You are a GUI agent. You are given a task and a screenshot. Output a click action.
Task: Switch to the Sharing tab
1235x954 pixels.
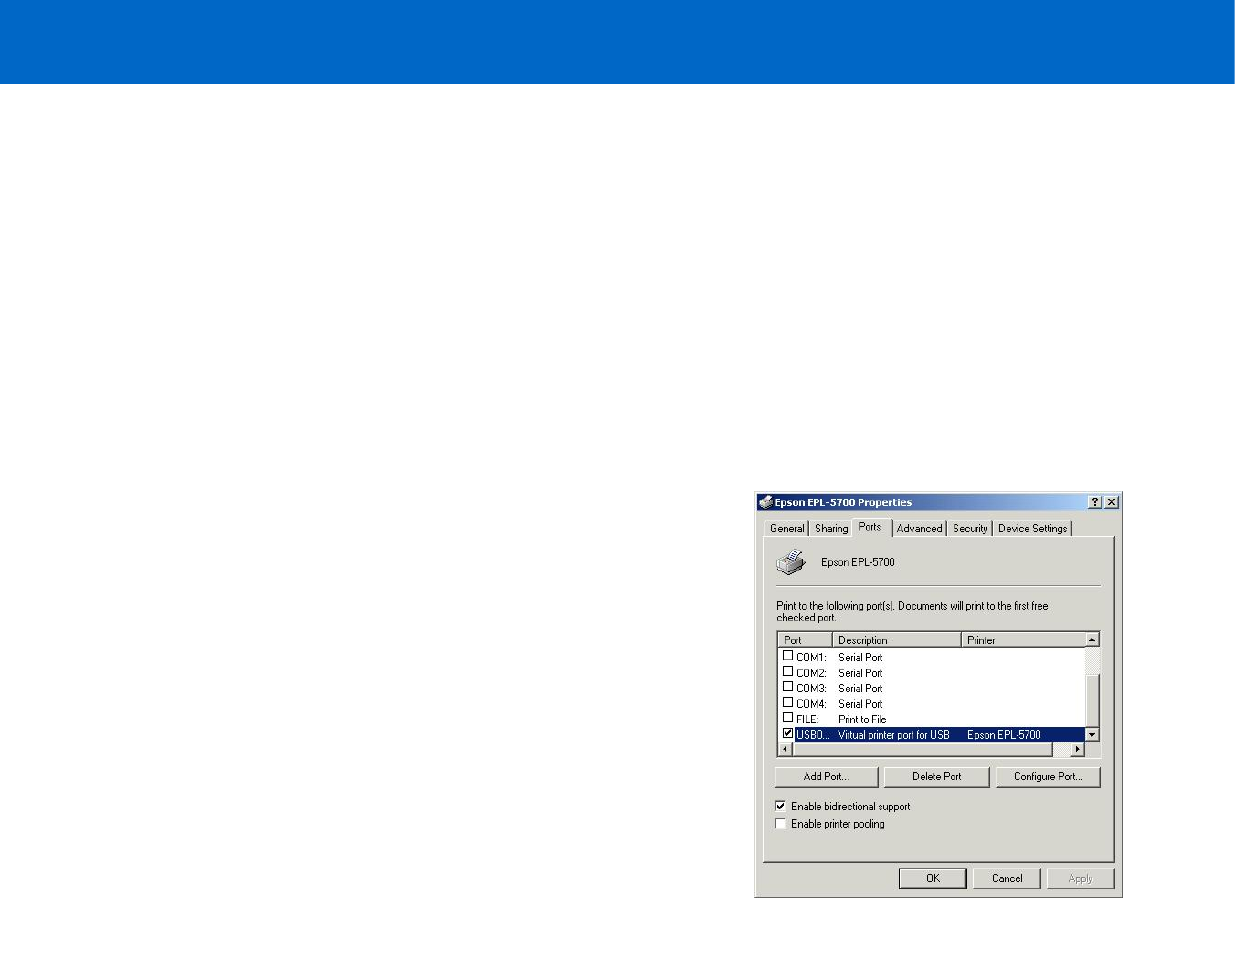click(831, 528)
